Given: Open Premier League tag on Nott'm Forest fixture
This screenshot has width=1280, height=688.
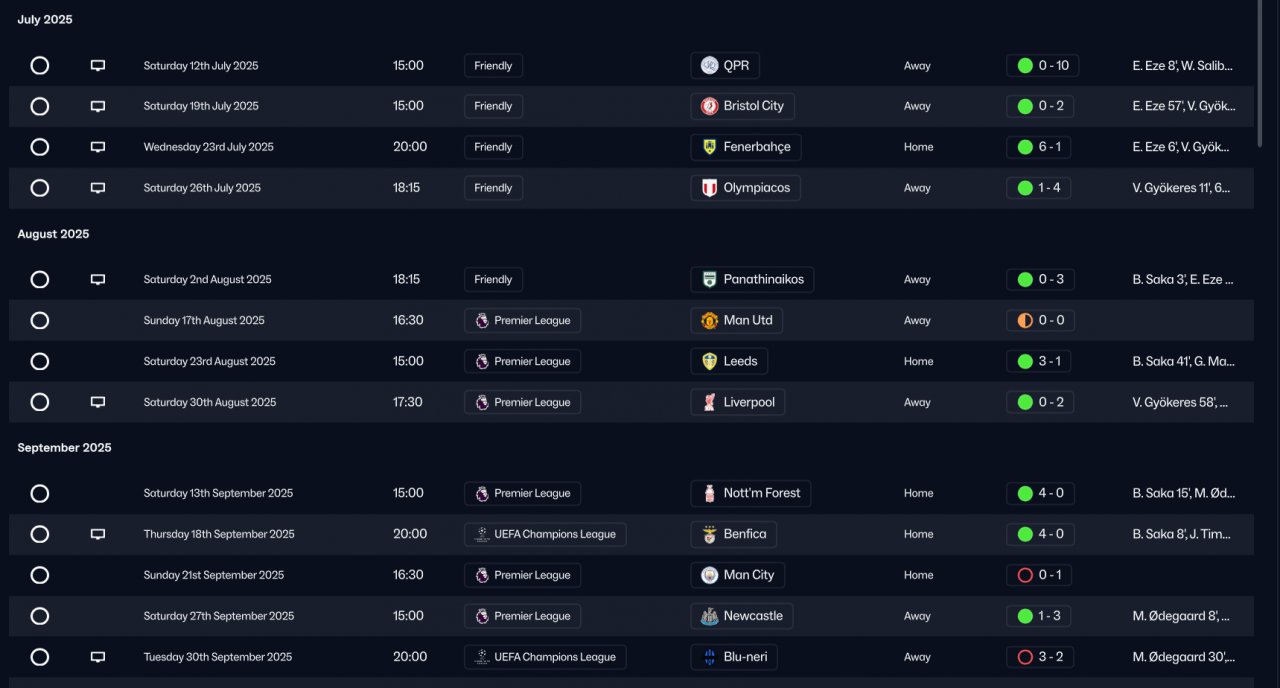Looking at the screenshot, I should 522,493.
